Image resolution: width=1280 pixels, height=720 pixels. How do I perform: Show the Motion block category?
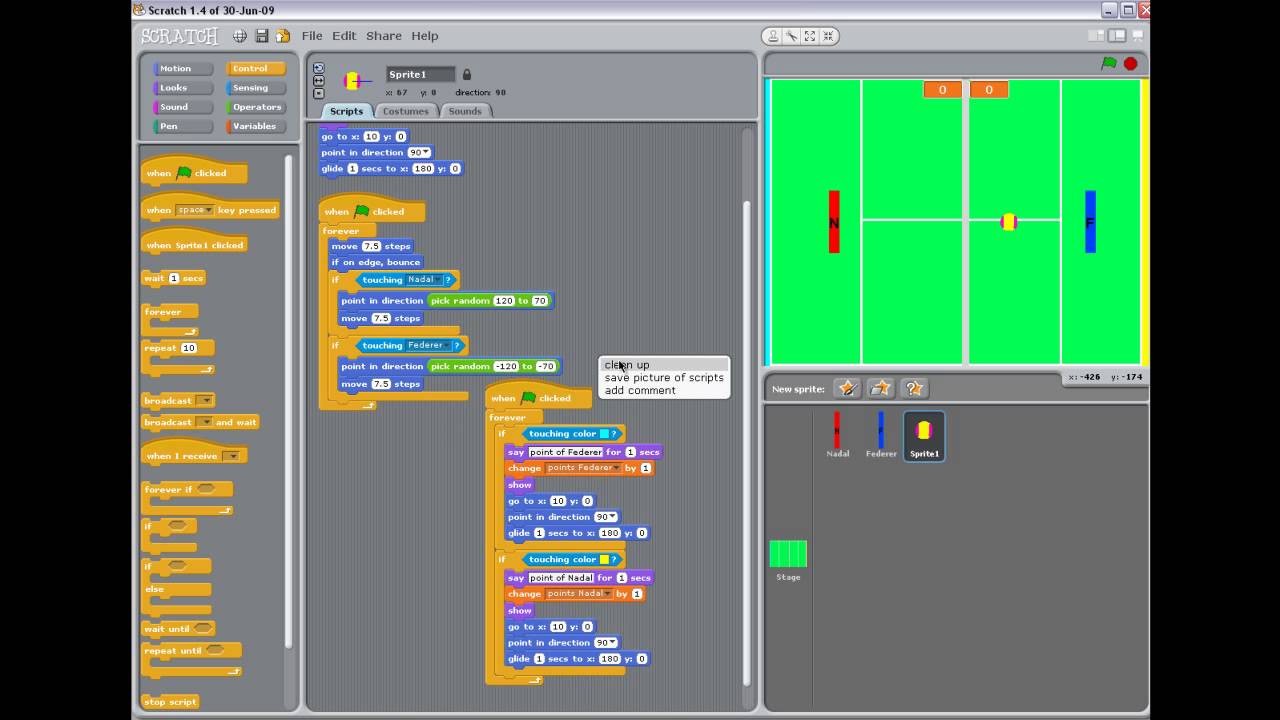[183, 69]
